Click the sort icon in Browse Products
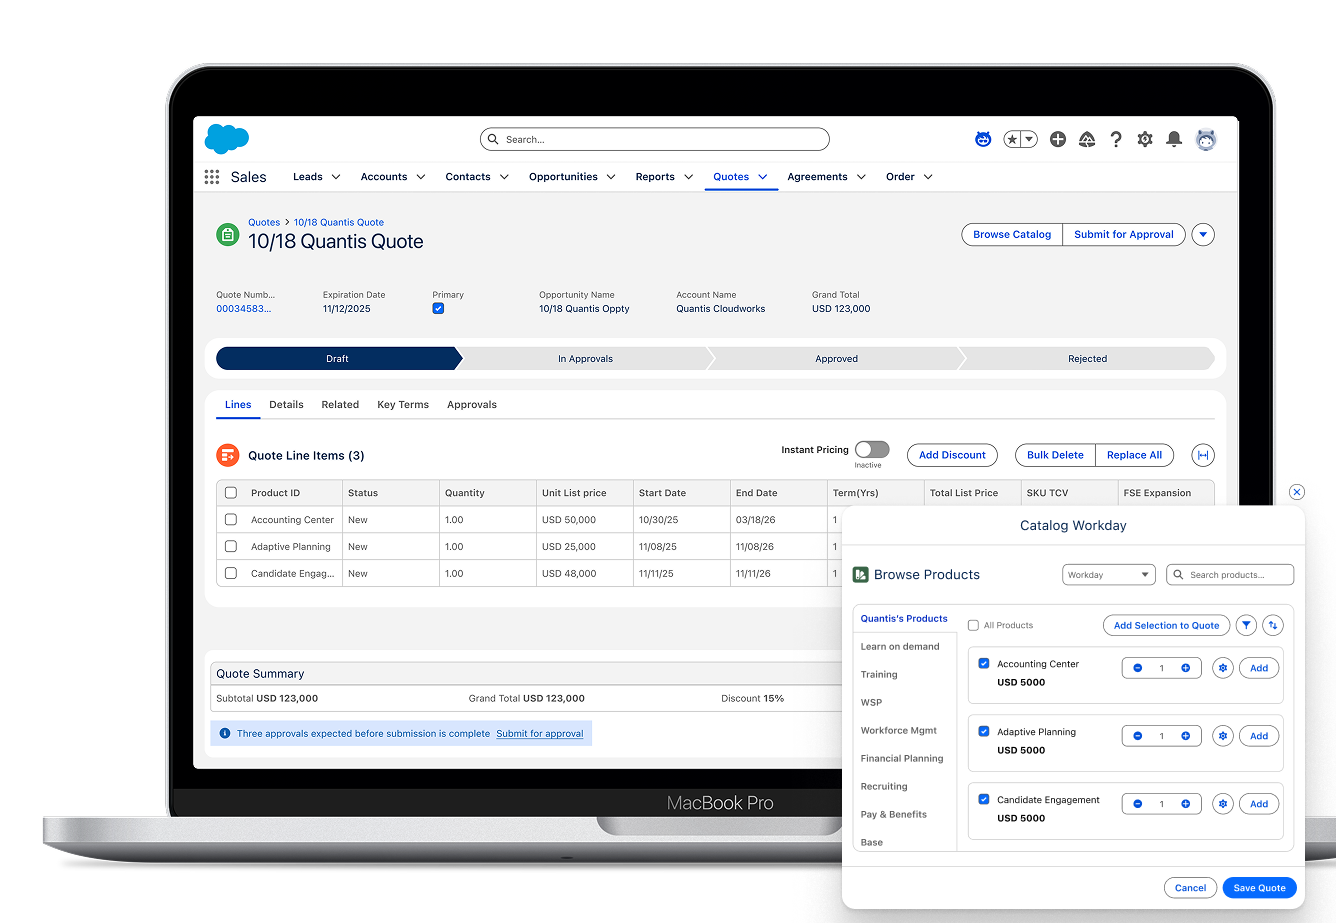 pos(1273,625)
